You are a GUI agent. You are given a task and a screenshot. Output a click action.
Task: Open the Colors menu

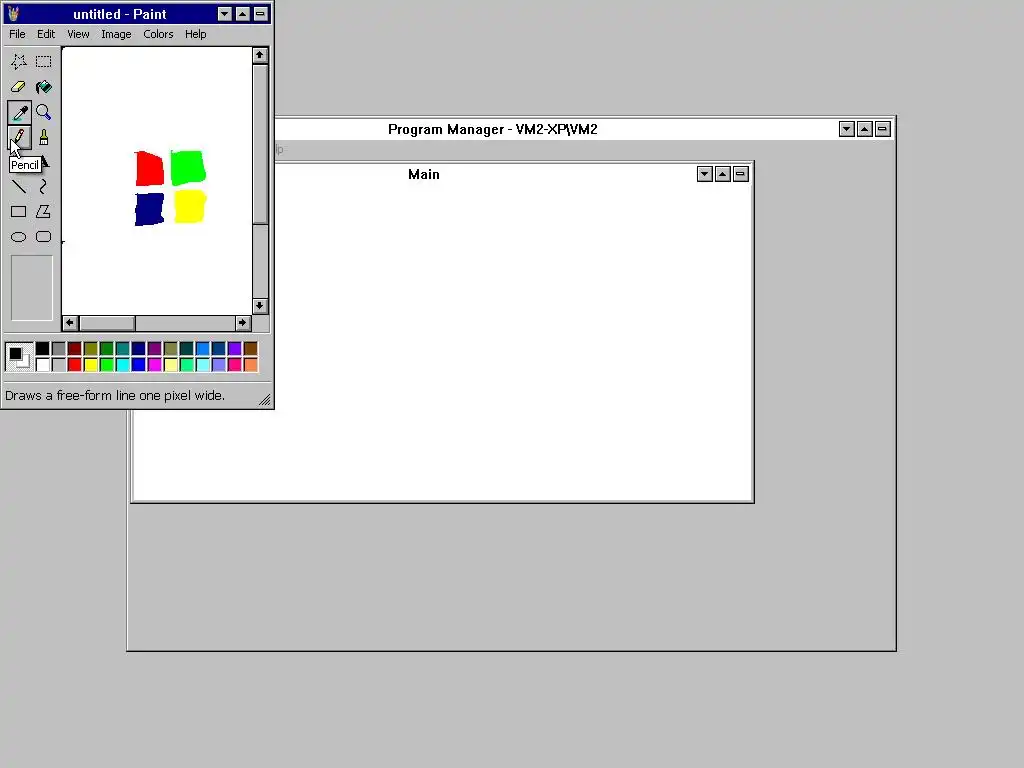pos(158,34)
